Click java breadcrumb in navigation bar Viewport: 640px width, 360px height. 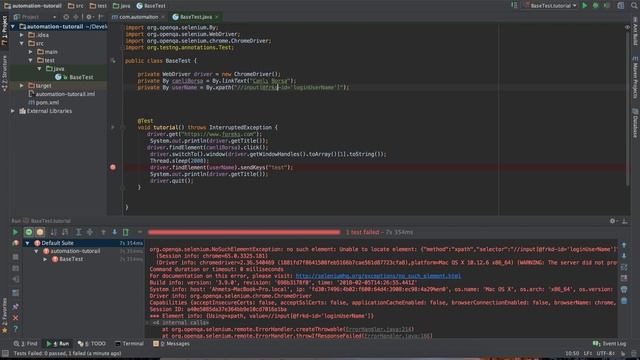pyautogui.click(x=122, y=6)
